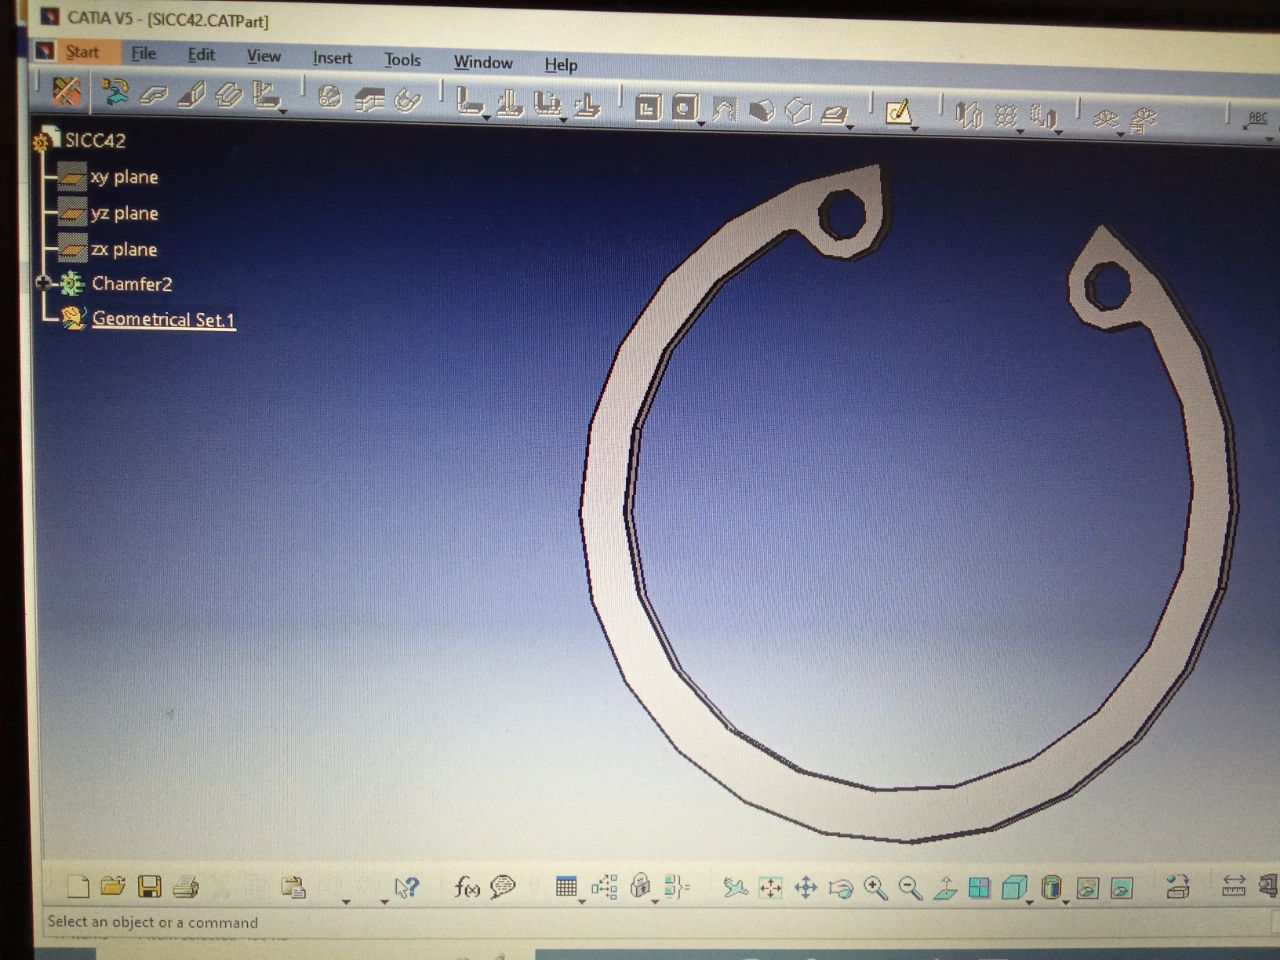The height and width of the screenshot is (960, 1280).
Task: Open the Insert menu
Action: point(332,58)
